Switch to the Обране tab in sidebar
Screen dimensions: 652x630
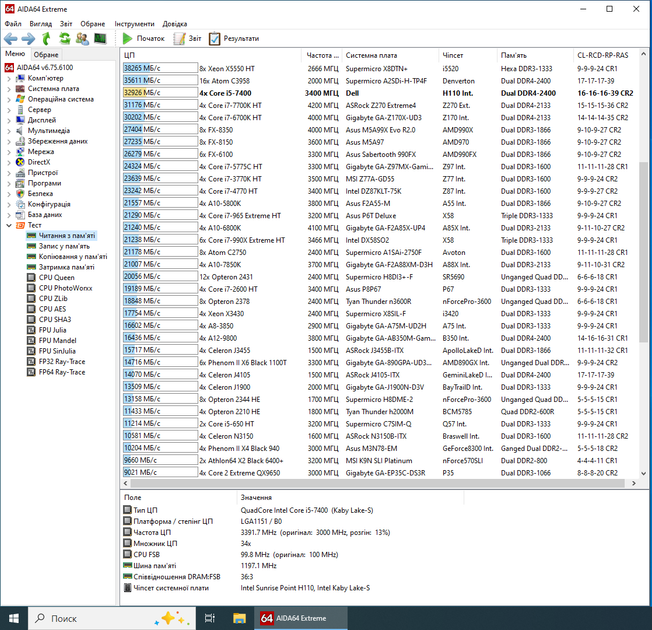[46, 54]
